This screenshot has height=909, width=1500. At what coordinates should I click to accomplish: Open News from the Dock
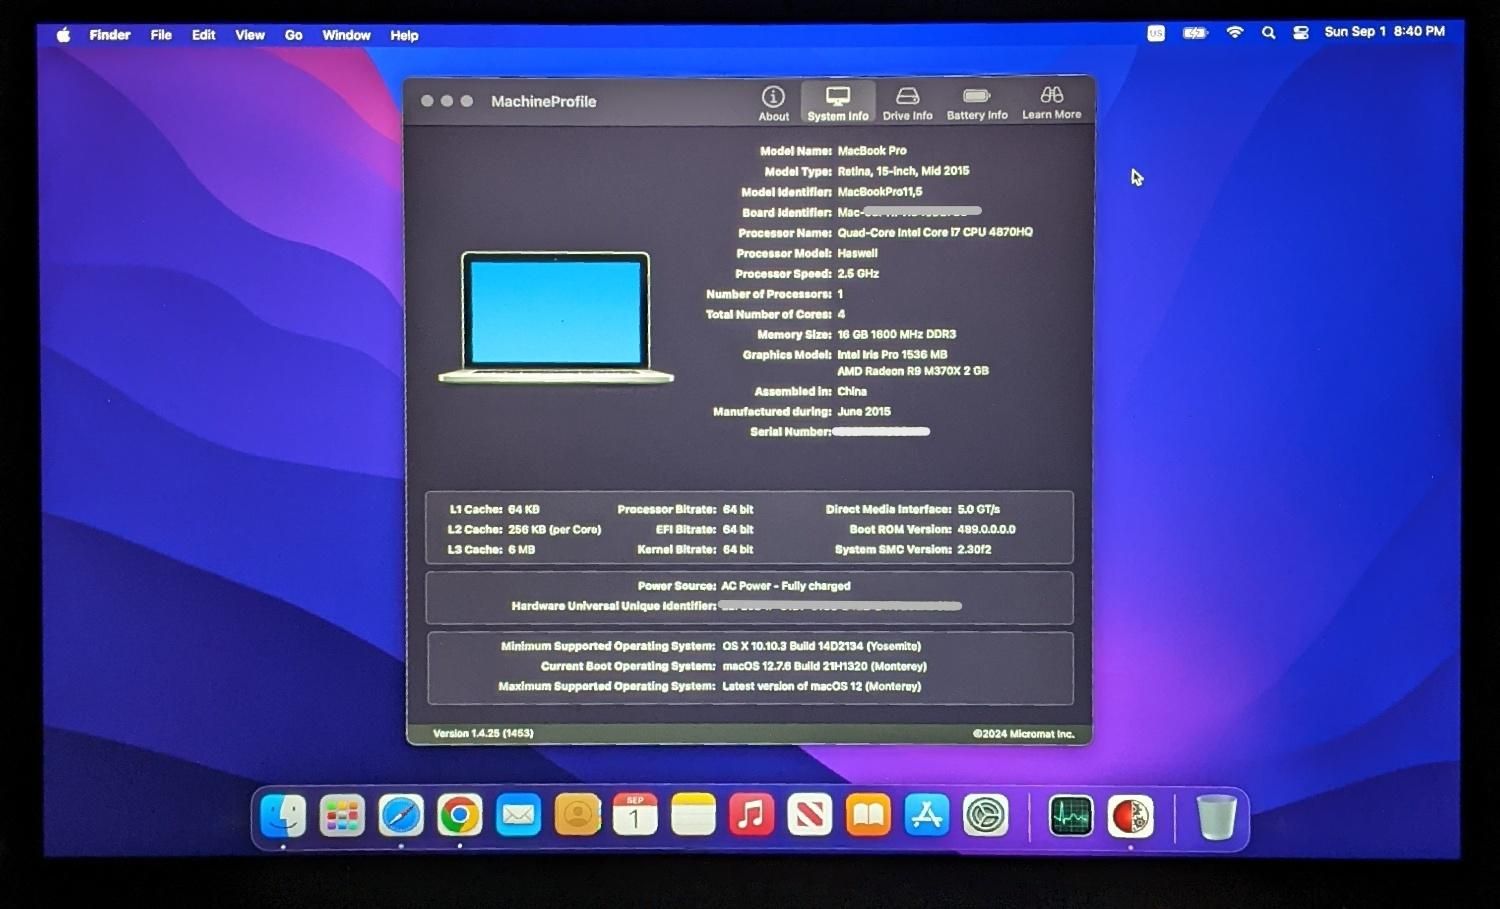click(810, 816)
